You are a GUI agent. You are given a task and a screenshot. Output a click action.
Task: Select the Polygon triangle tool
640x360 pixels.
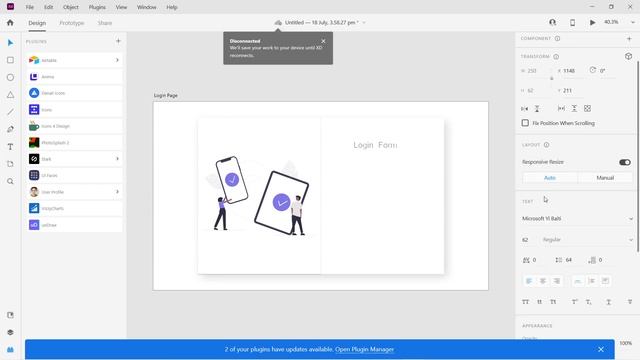point(11,95)
